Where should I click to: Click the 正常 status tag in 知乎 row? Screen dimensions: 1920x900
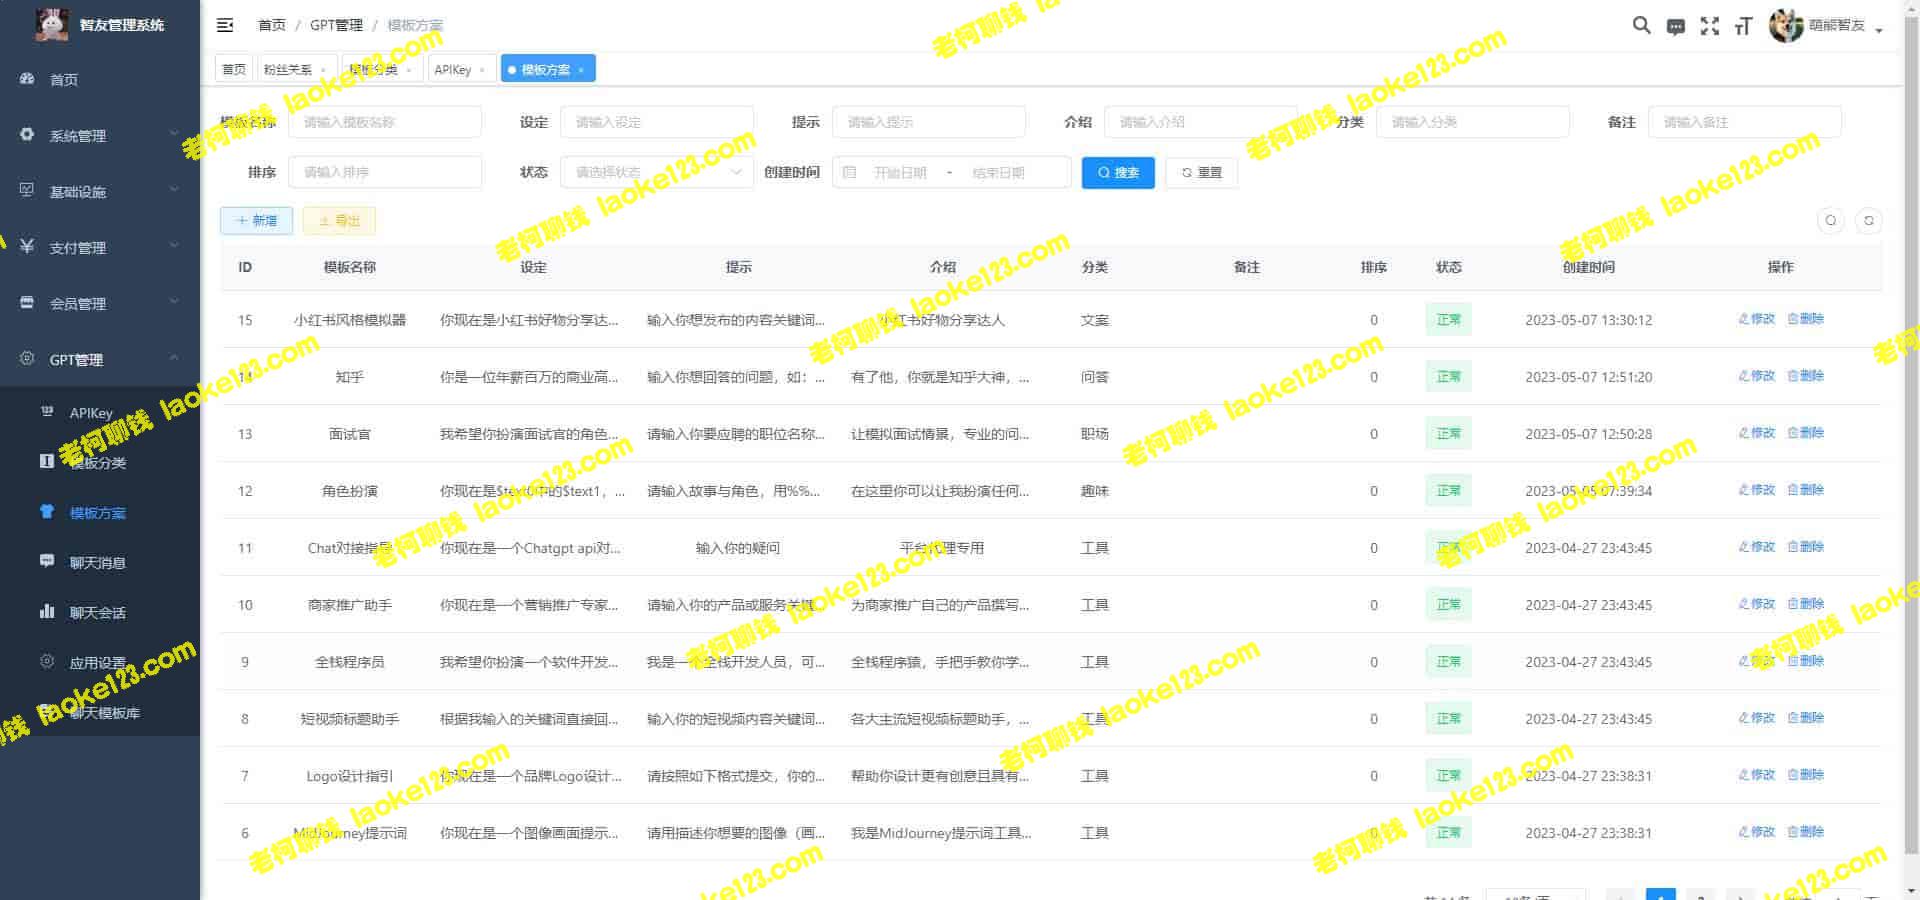click(x=1448, y=377)
